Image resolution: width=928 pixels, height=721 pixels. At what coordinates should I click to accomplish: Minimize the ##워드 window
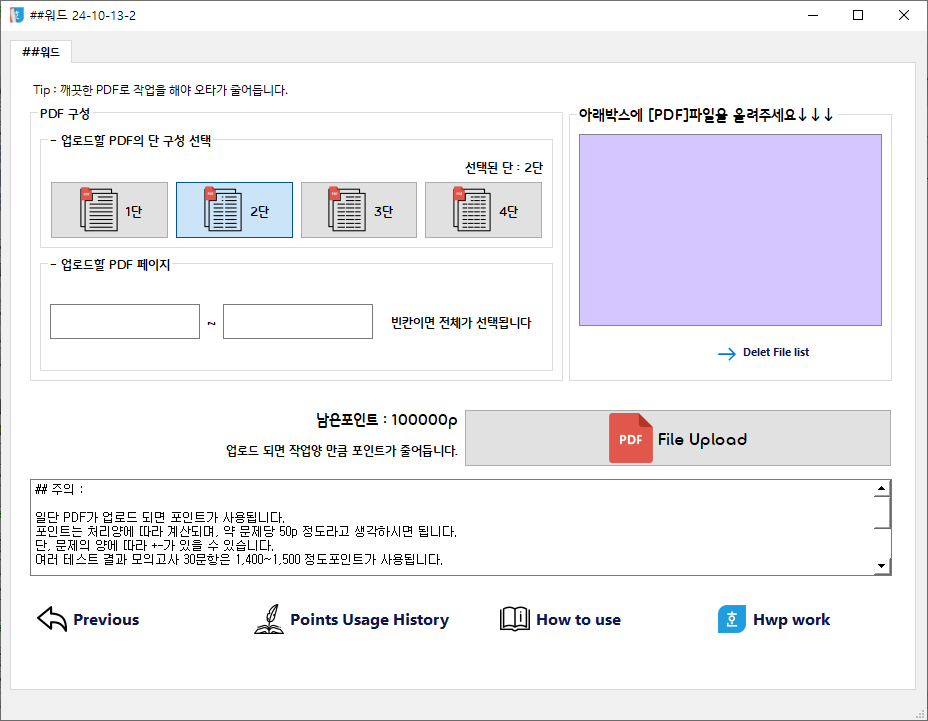(x=813, y=15)
